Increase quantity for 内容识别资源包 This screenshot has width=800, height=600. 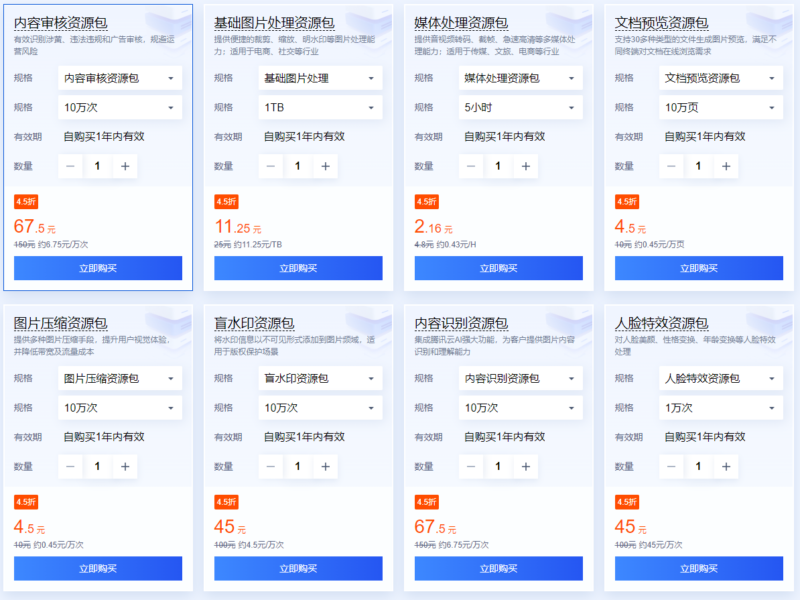click(526, 466)
